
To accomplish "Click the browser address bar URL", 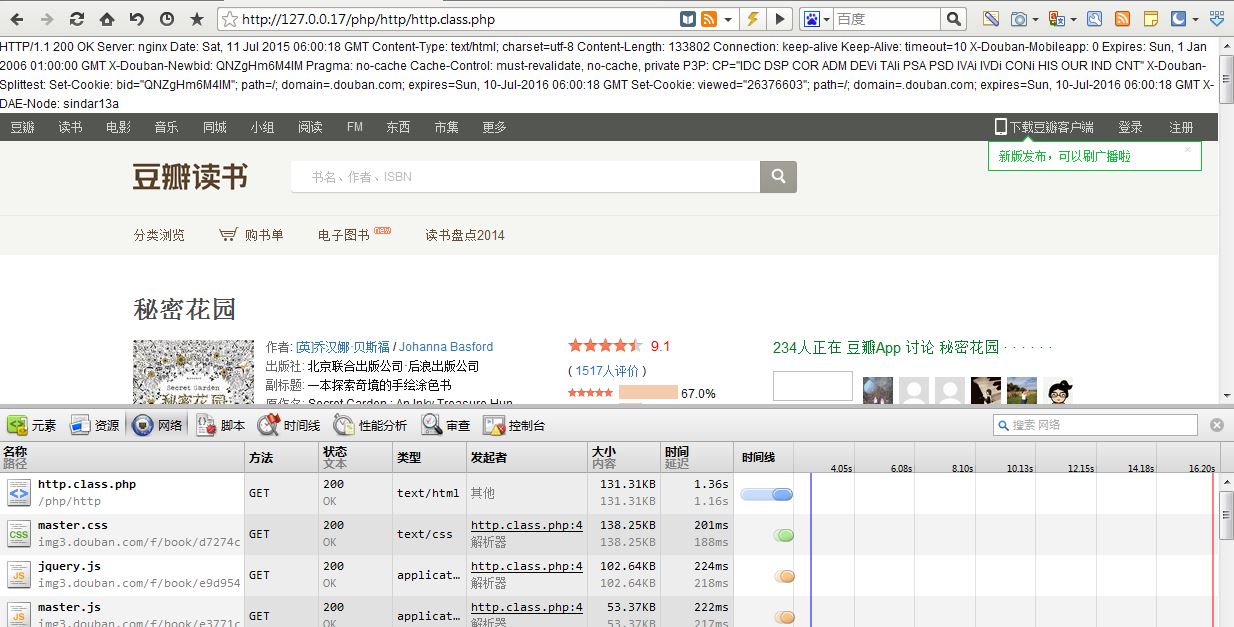I will coord(368,19).
